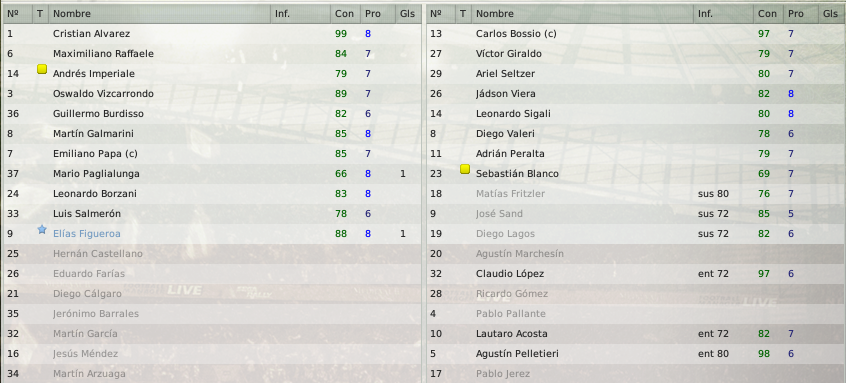846x383 pixels.
Task: Open Mario Paglialunga player entry
Action: click(x=212, y=174)
